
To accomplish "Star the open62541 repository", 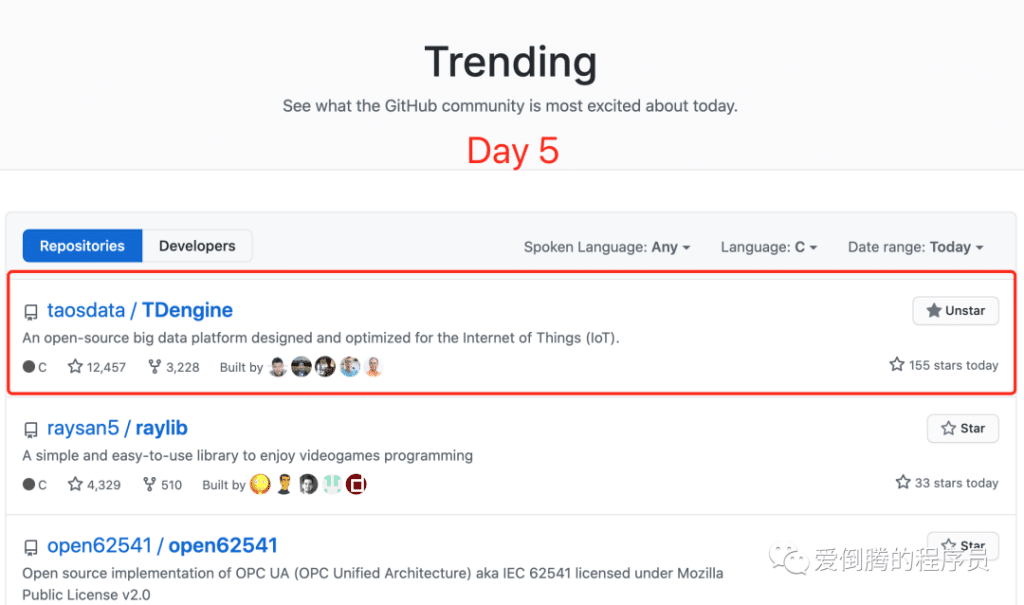I will (x=962, y=545).
